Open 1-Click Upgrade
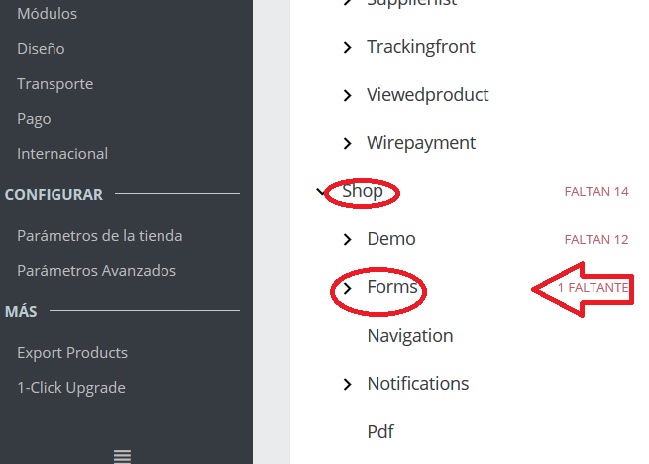The width and height of the screenshot is (649, 464). point(71,388)
